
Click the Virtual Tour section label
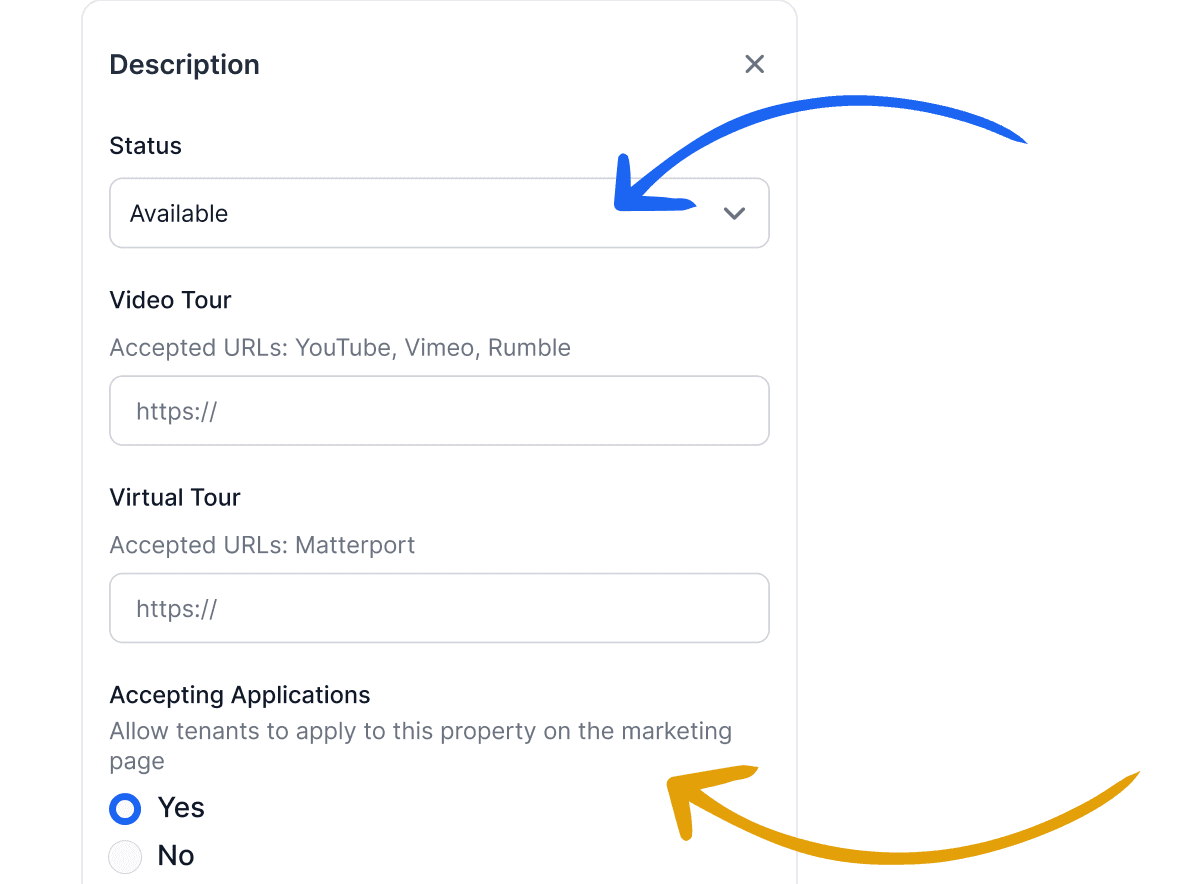[175, 497]
